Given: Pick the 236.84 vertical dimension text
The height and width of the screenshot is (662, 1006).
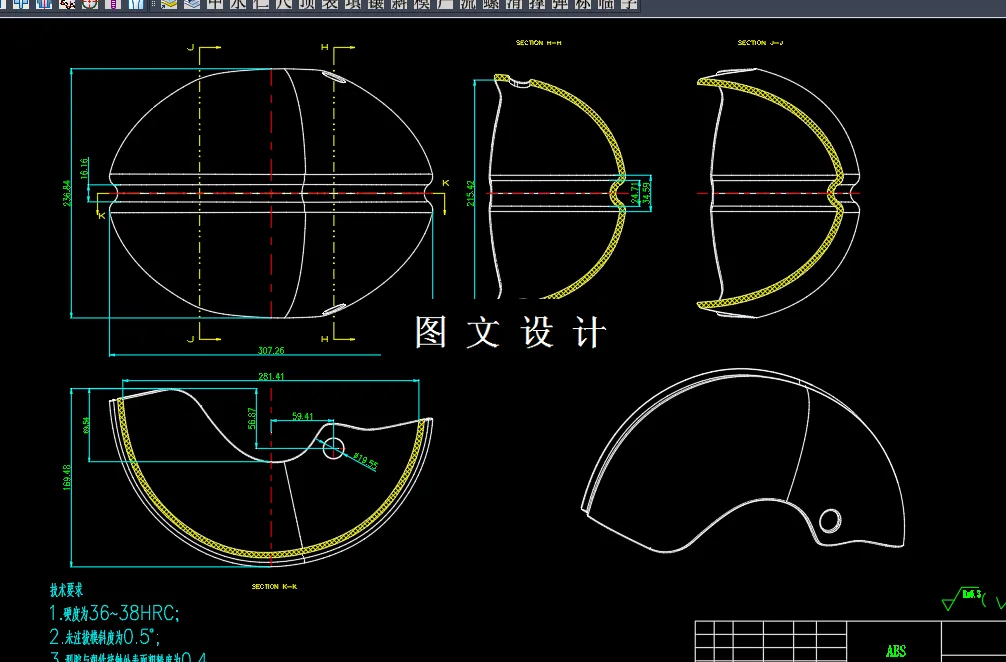Looking at the screenshot, I should point(66,192).
